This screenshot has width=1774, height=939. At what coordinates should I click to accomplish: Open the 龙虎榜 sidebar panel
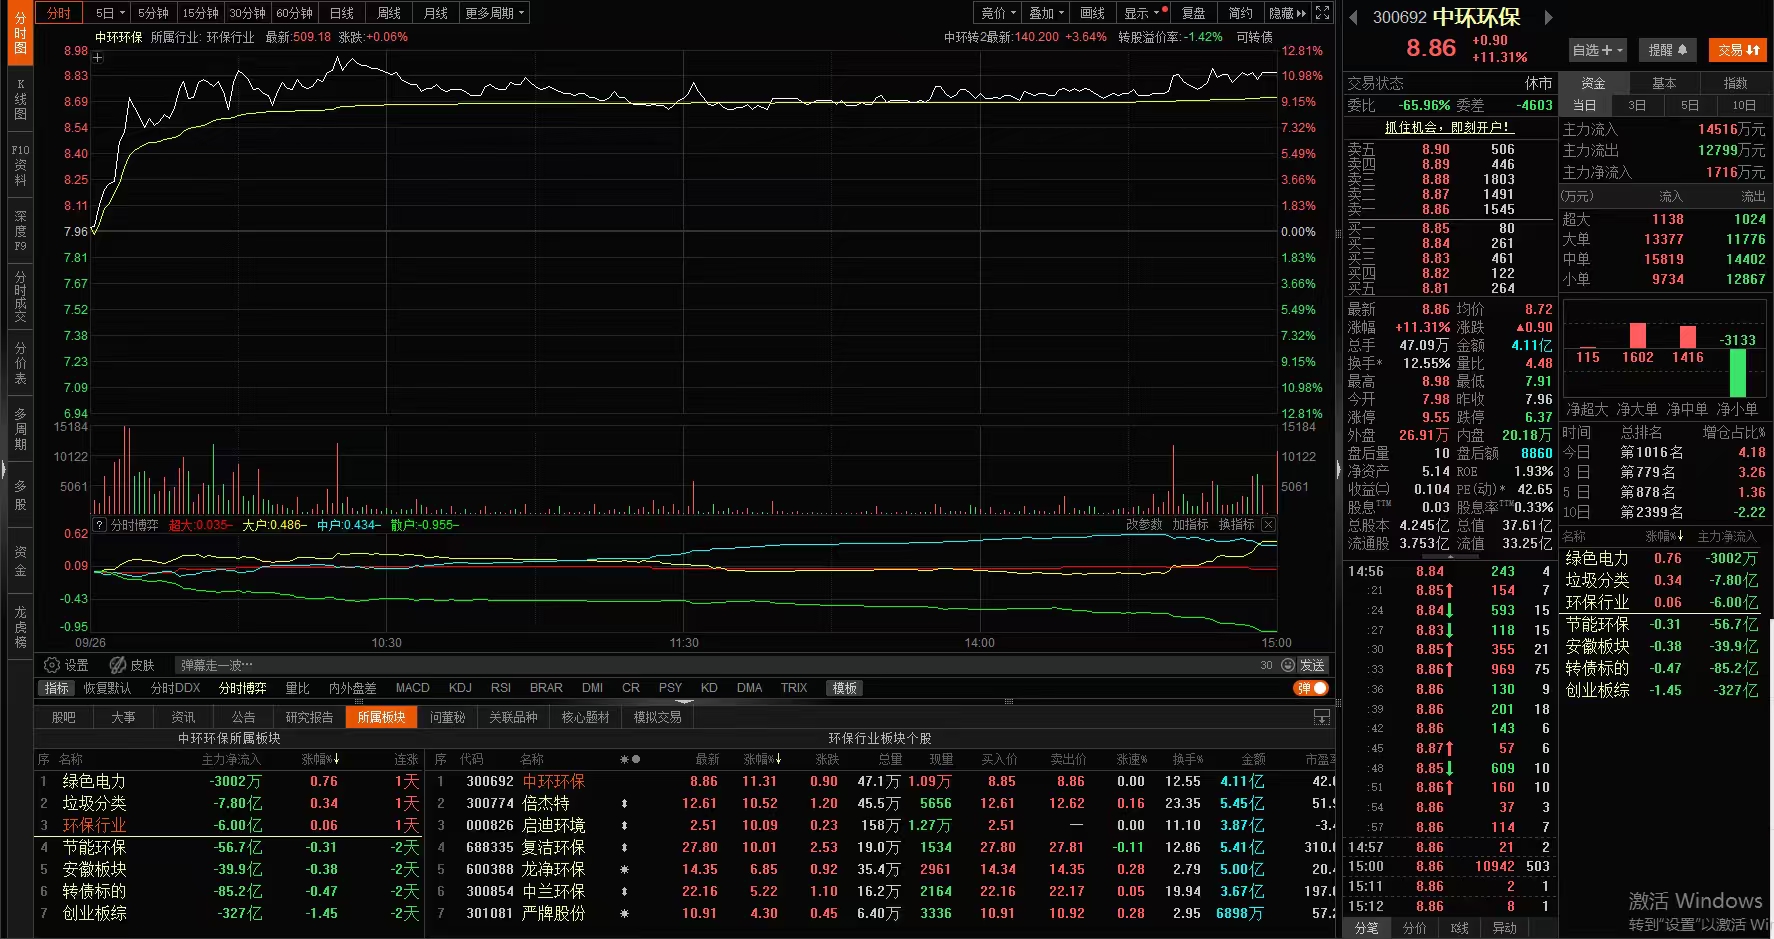point(20,627)
